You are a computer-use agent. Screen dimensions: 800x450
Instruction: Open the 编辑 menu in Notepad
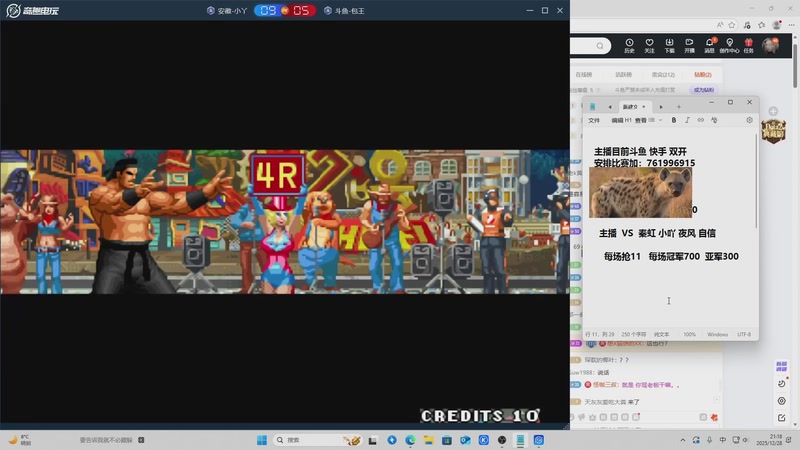point(617,120)
